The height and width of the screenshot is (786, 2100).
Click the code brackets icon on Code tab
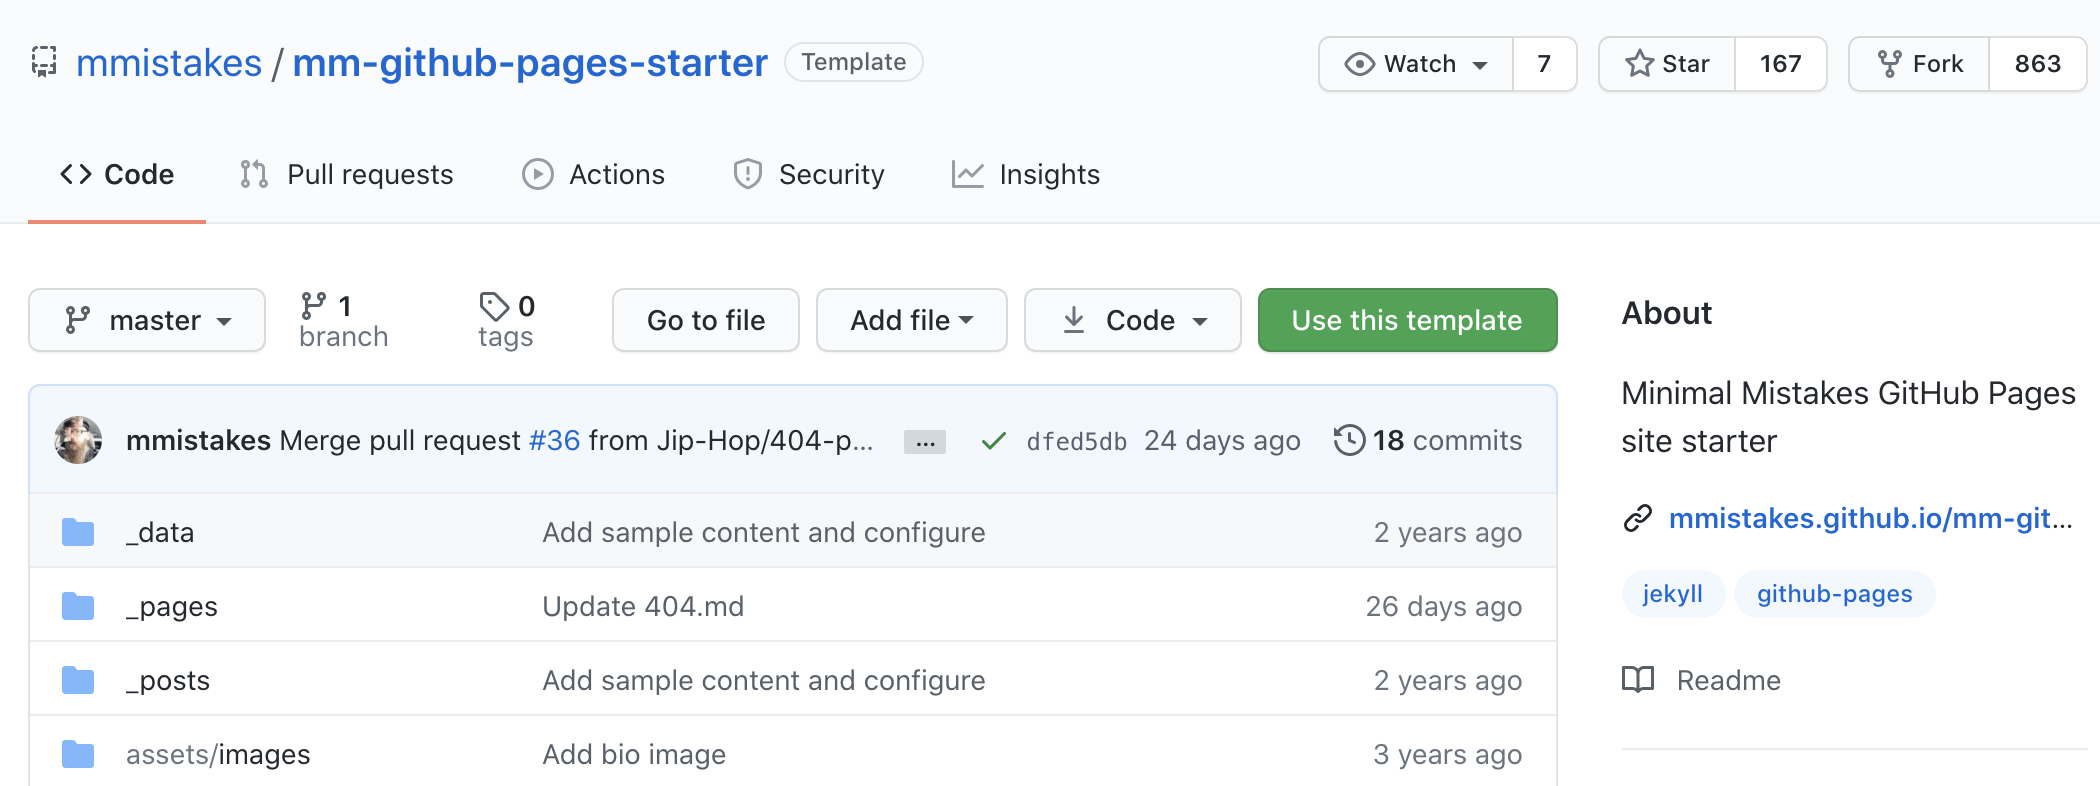tap(76, 174)
